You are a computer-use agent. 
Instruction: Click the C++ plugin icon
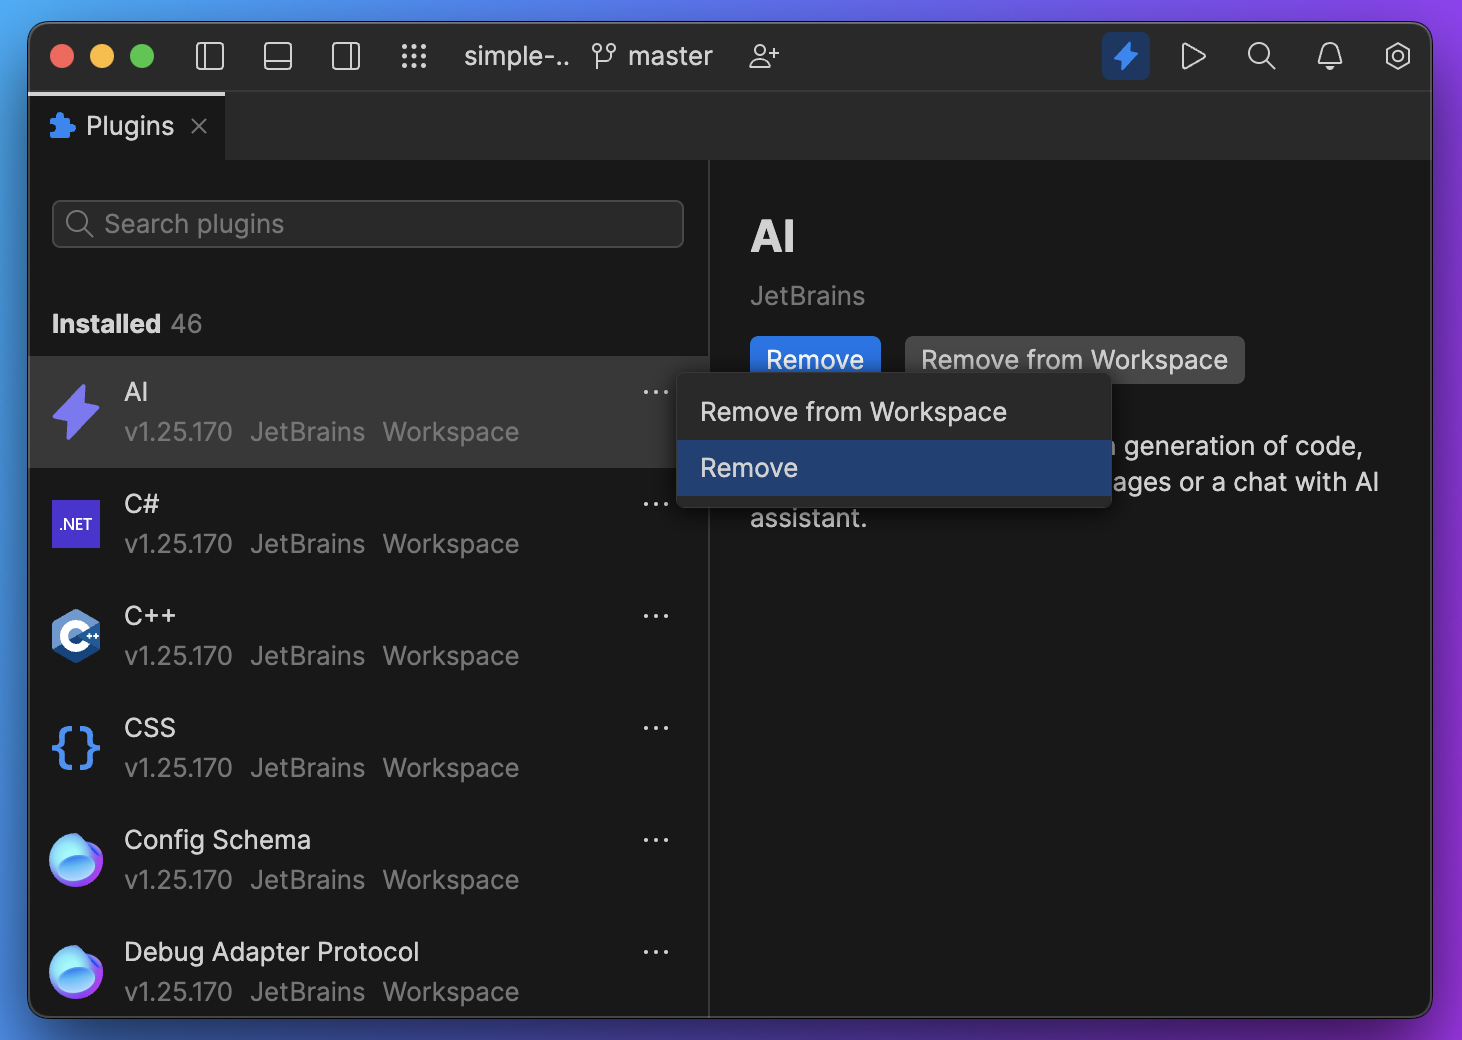76,636
